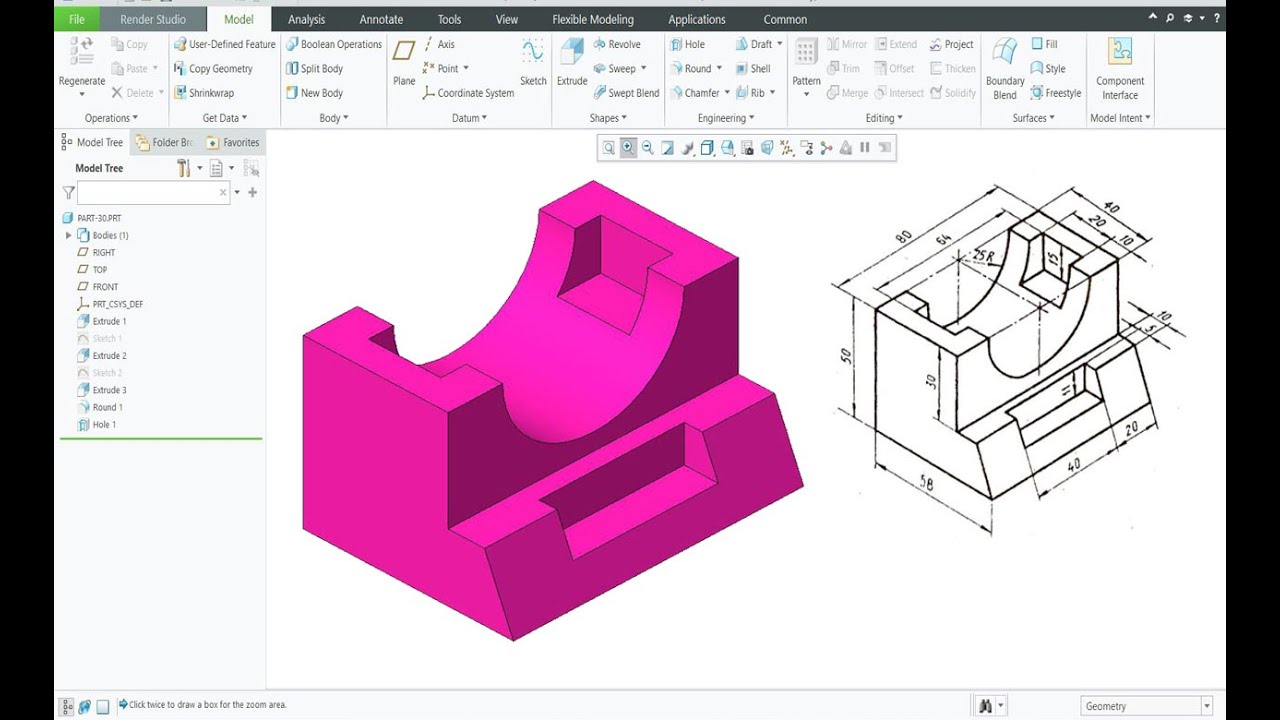Screen dimensions: 1280x720
Task: Toggle the model tree display in status bar
Action: point(67,706)
